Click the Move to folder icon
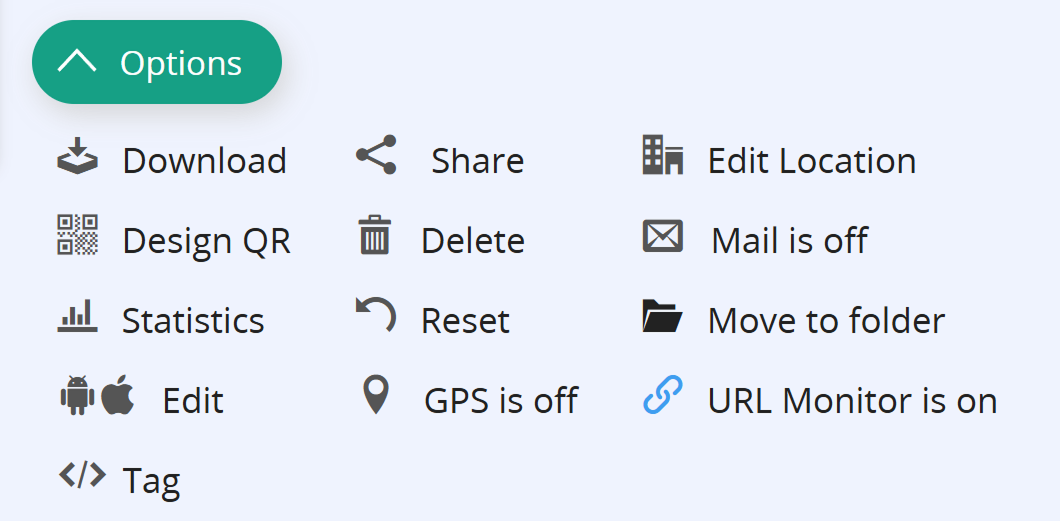The image size is (1060, 521). pos(662,317)
